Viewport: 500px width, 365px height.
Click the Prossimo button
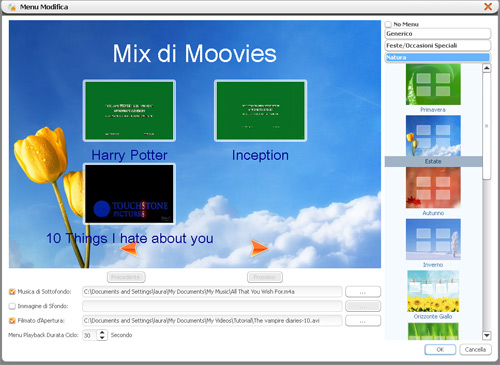point(265,277)
